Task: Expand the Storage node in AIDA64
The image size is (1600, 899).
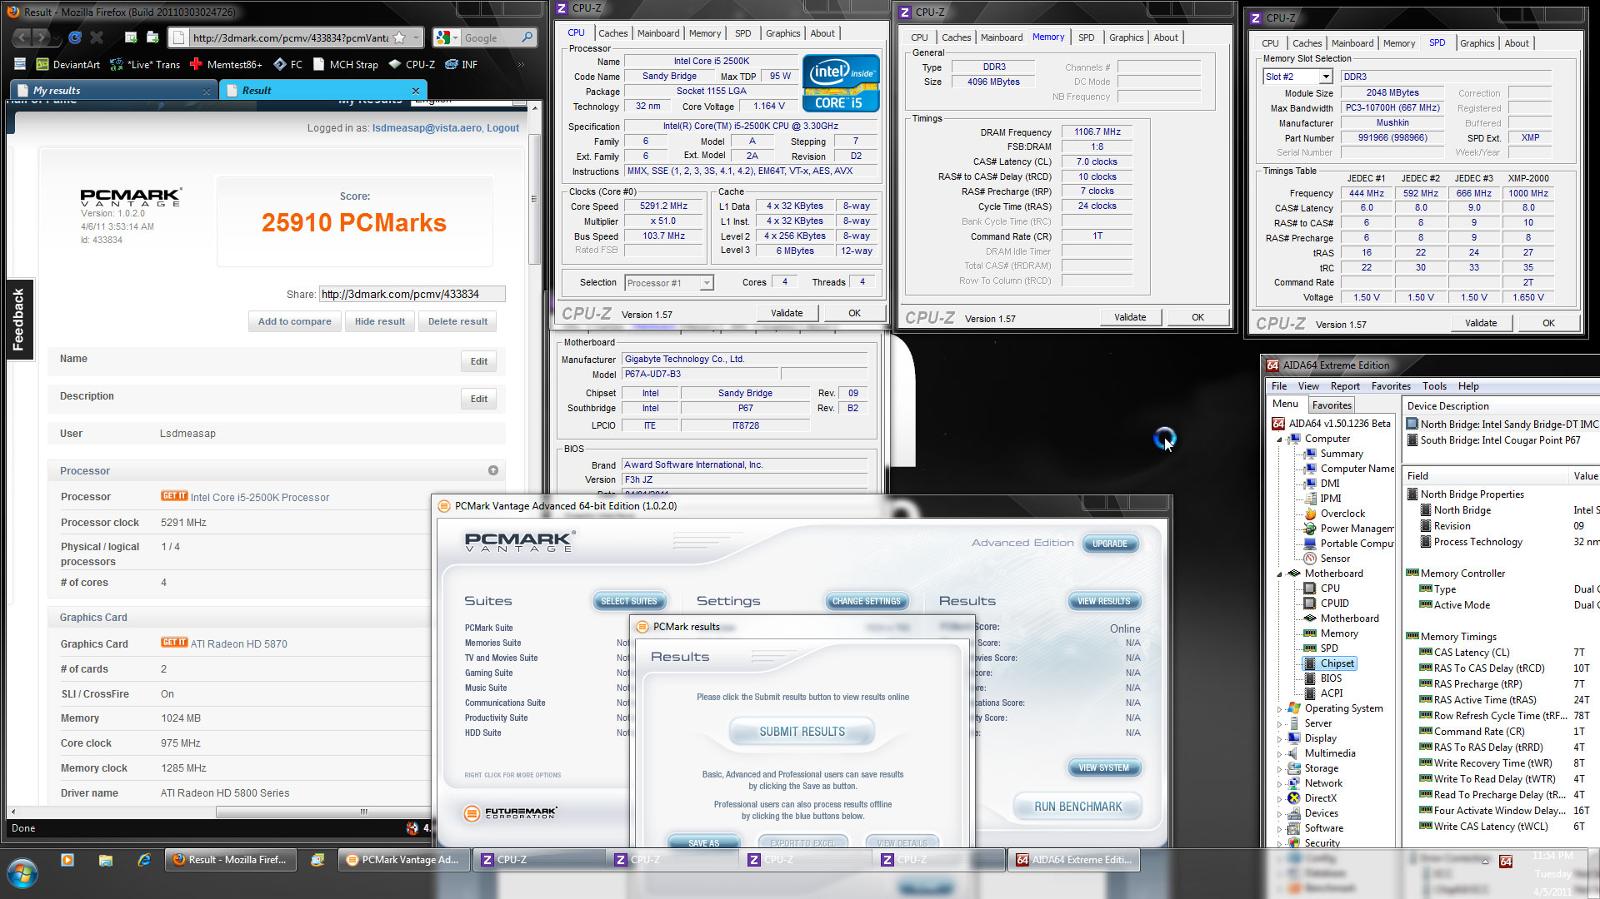Action: [x=1279, y=769]
